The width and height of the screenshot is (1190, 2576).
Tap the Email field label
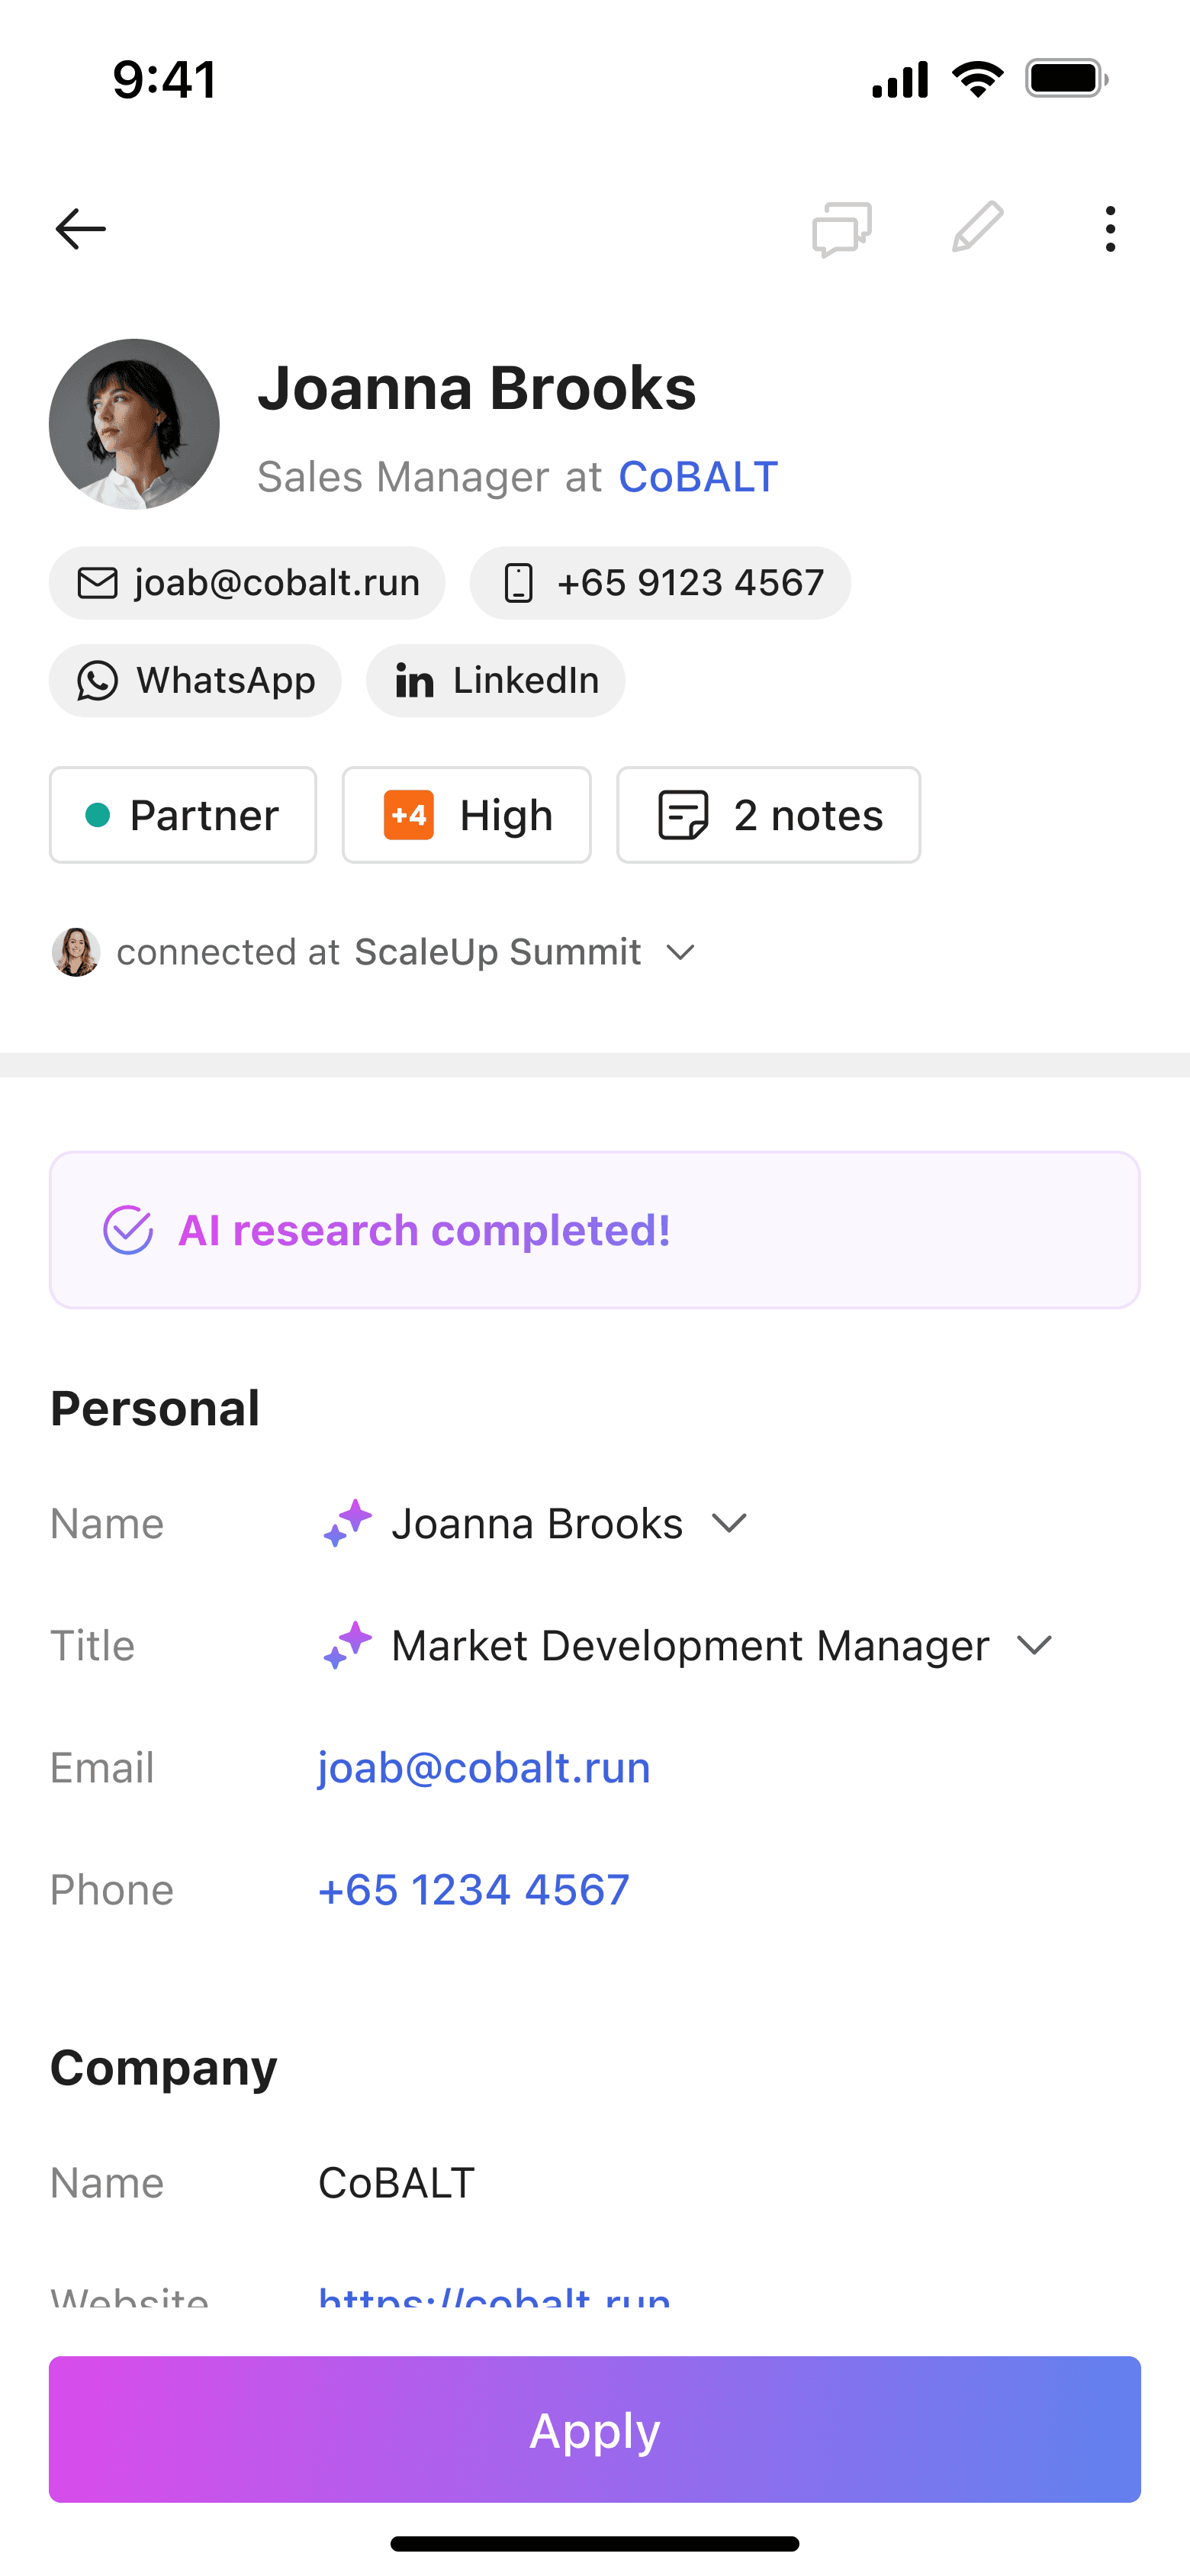pos(102,1768)
